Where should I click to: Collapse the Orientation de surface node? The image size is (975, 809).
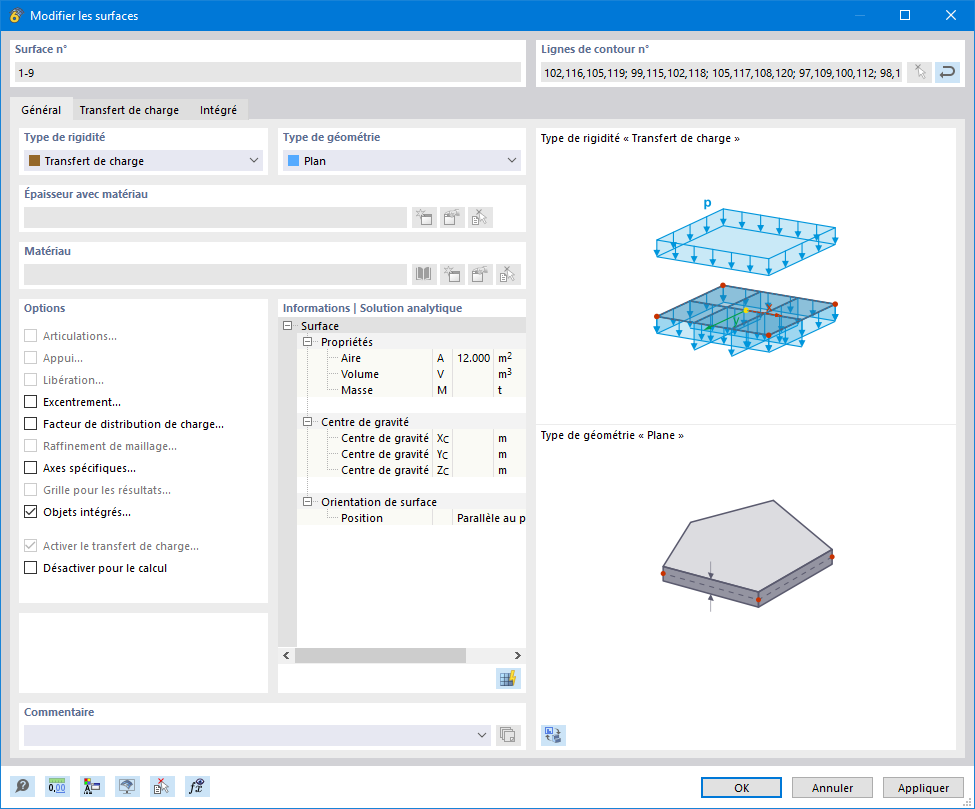(x=307, y=502)
